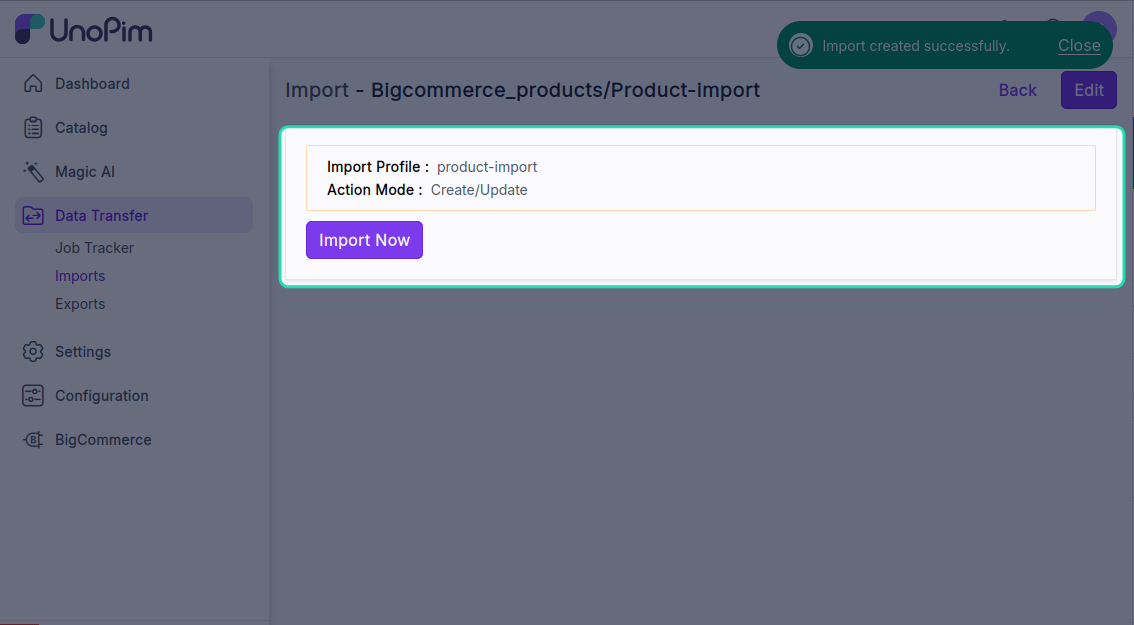Click the Edit button
Viewport: 1134px width, 625px height.
click(1088, 90)
